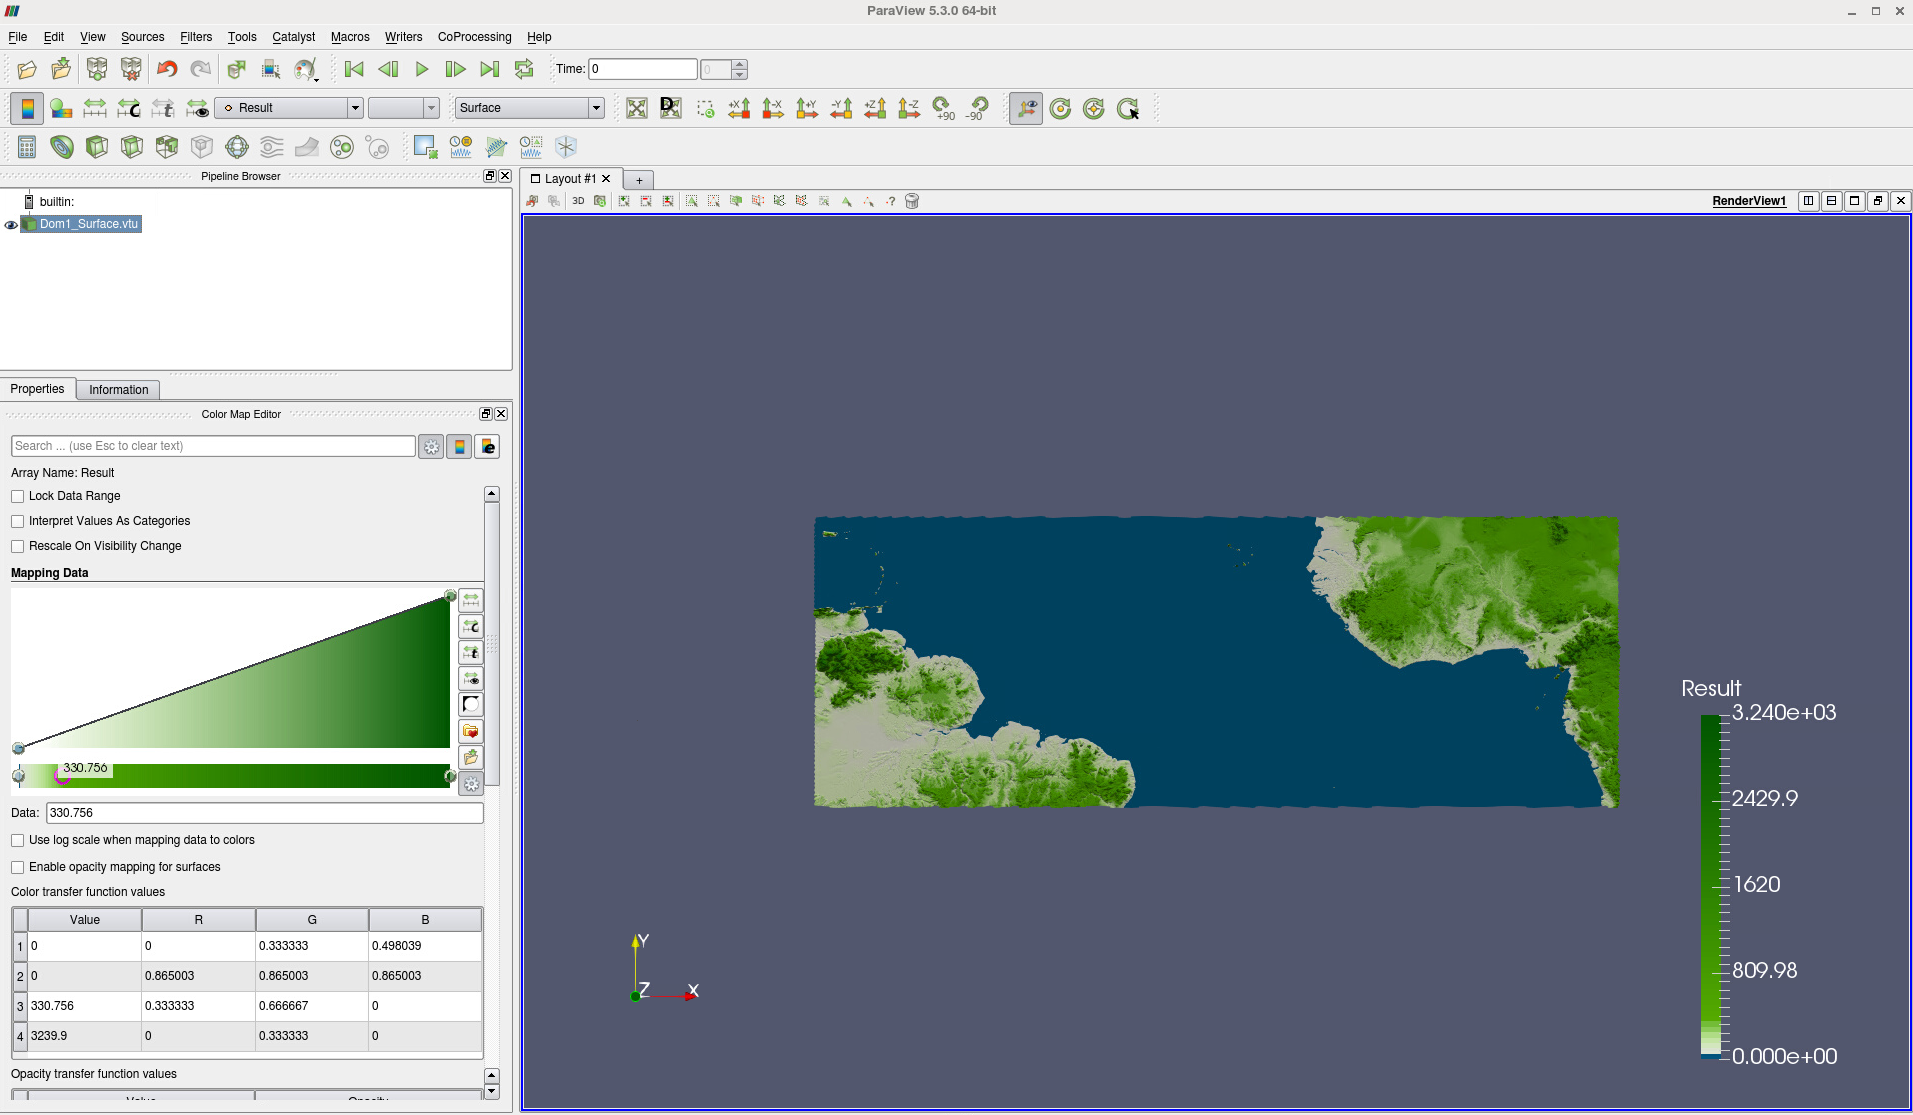Go to the first frame

pos(354,69)
